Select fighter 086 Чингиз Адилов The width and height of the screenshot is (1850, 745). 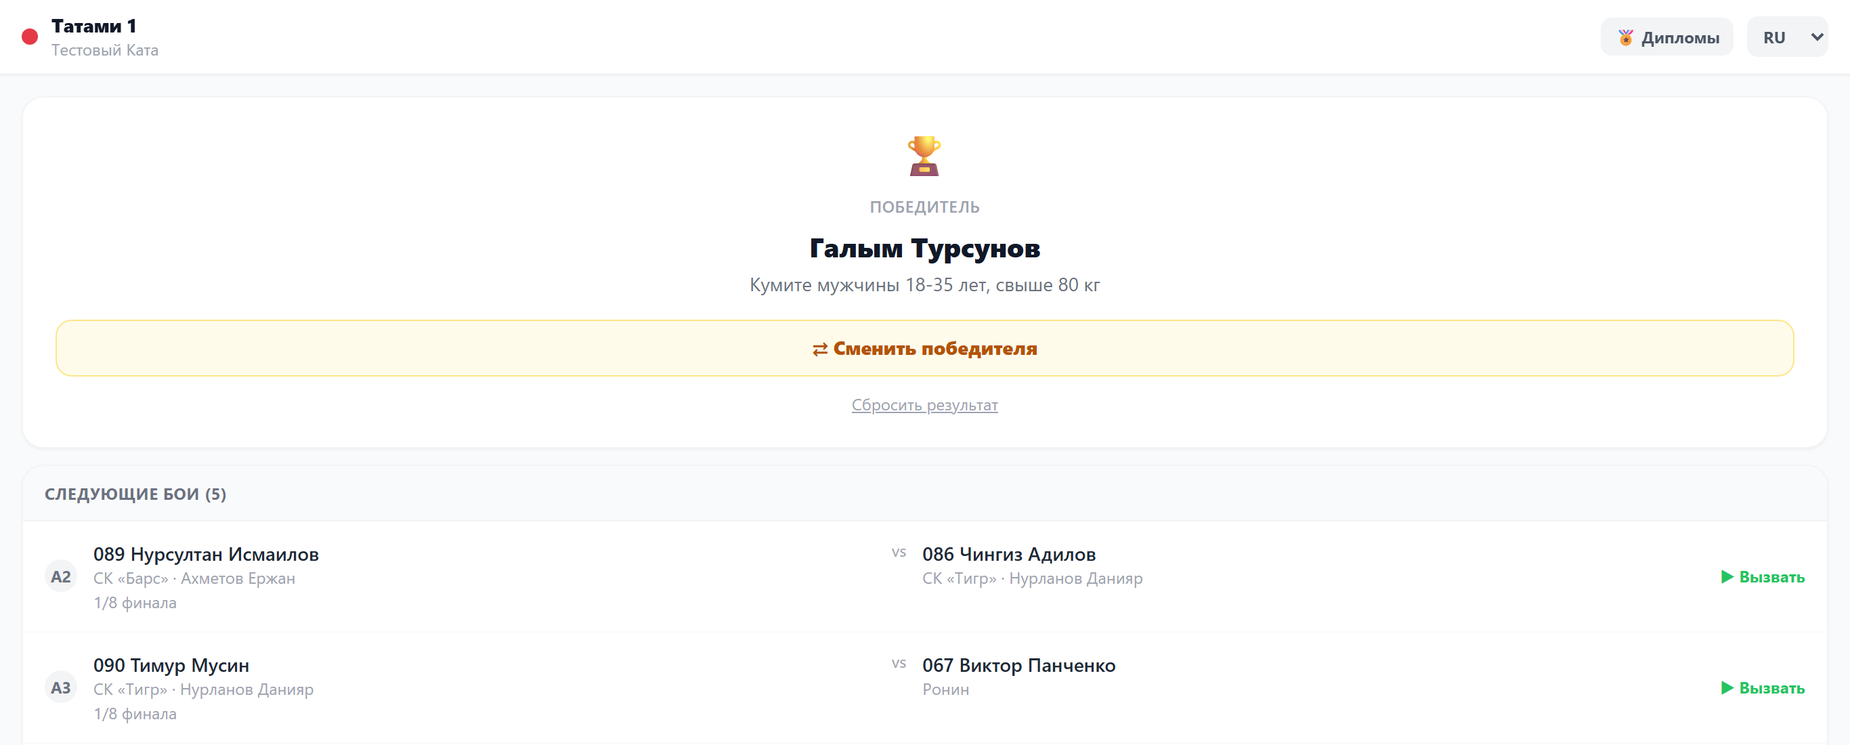click(1009, 554)
